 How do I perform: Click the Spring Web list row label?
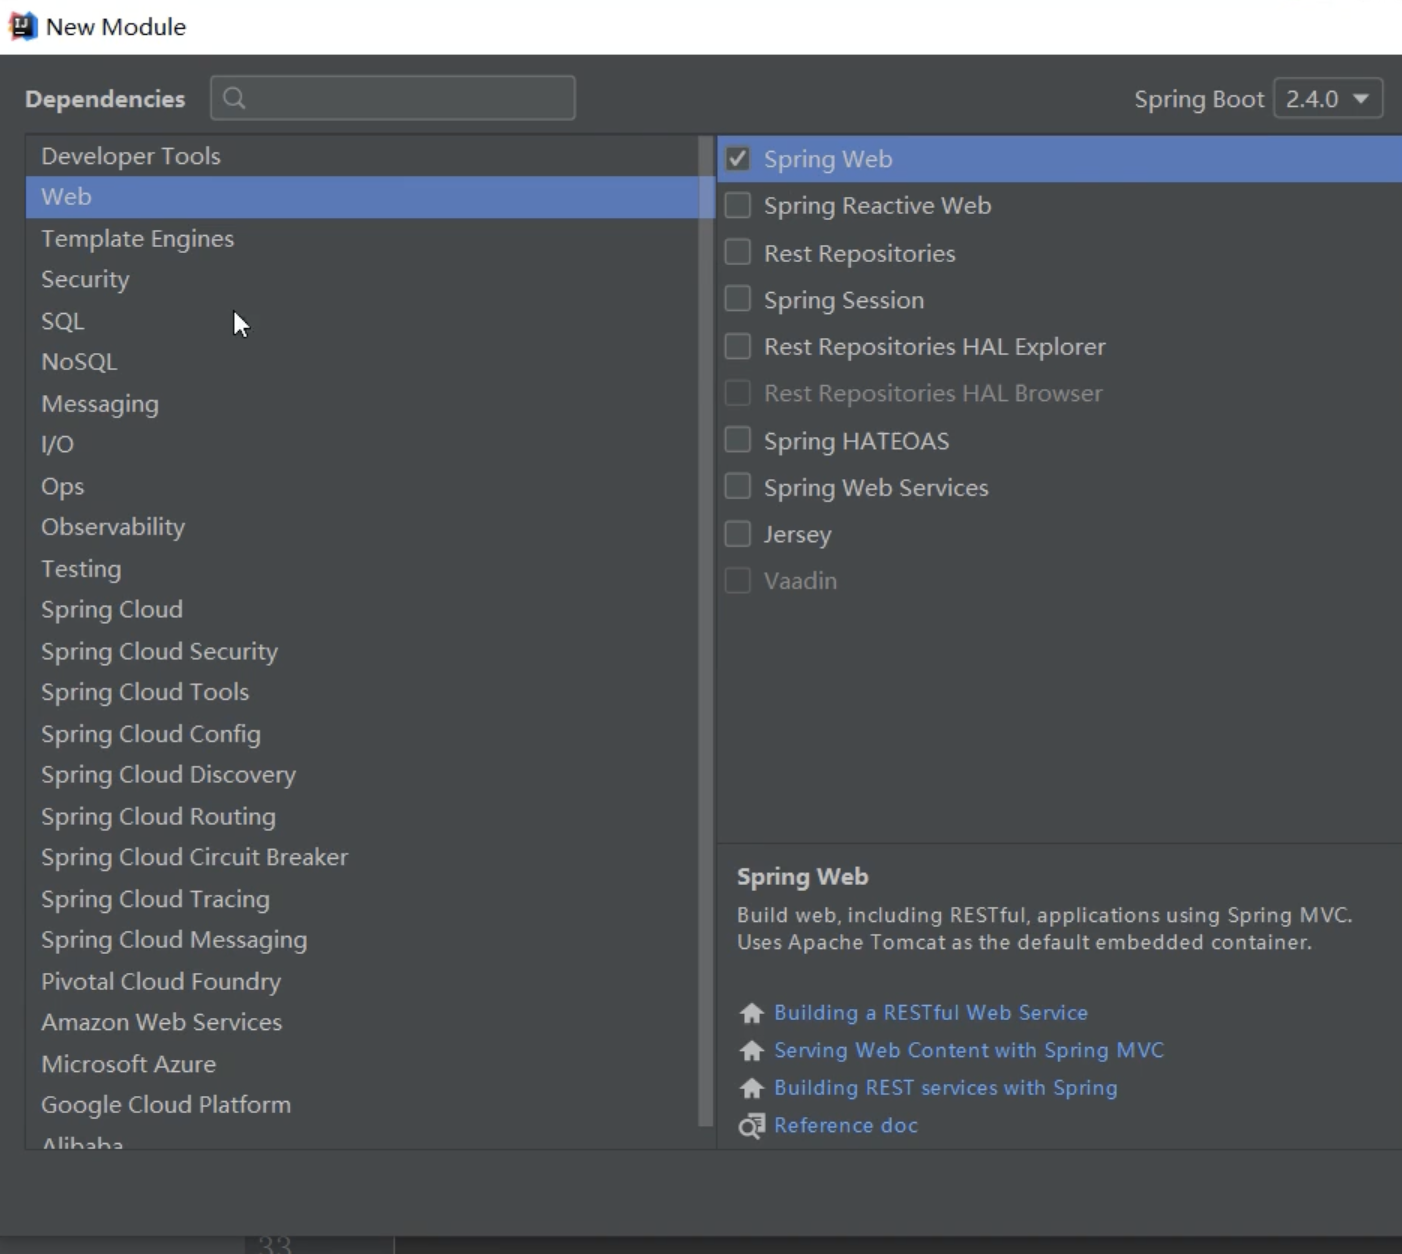click(x=828, y=159)
